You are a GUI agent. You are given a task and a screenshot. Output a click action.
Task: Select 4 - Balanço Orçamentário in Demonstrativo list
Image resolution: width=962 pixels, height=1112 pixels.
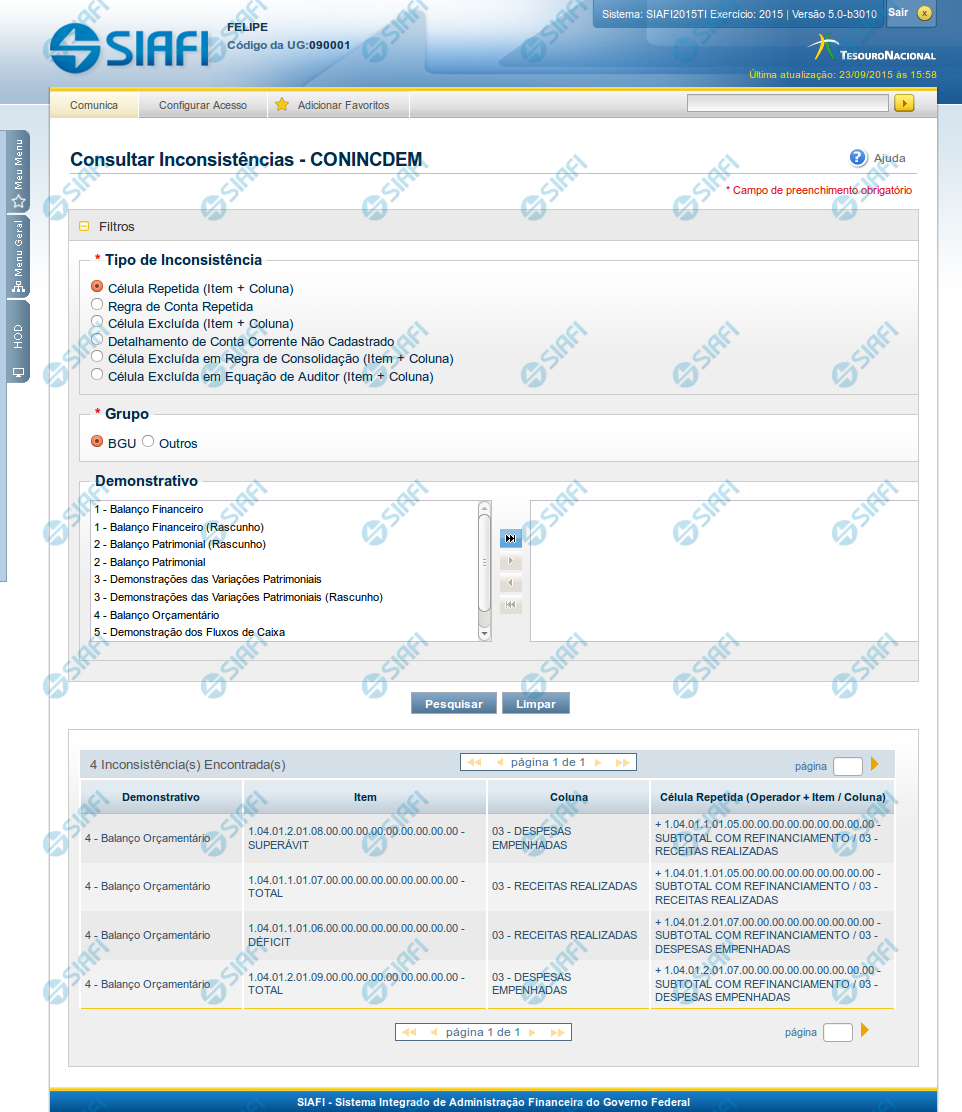[x=157, y=615]
